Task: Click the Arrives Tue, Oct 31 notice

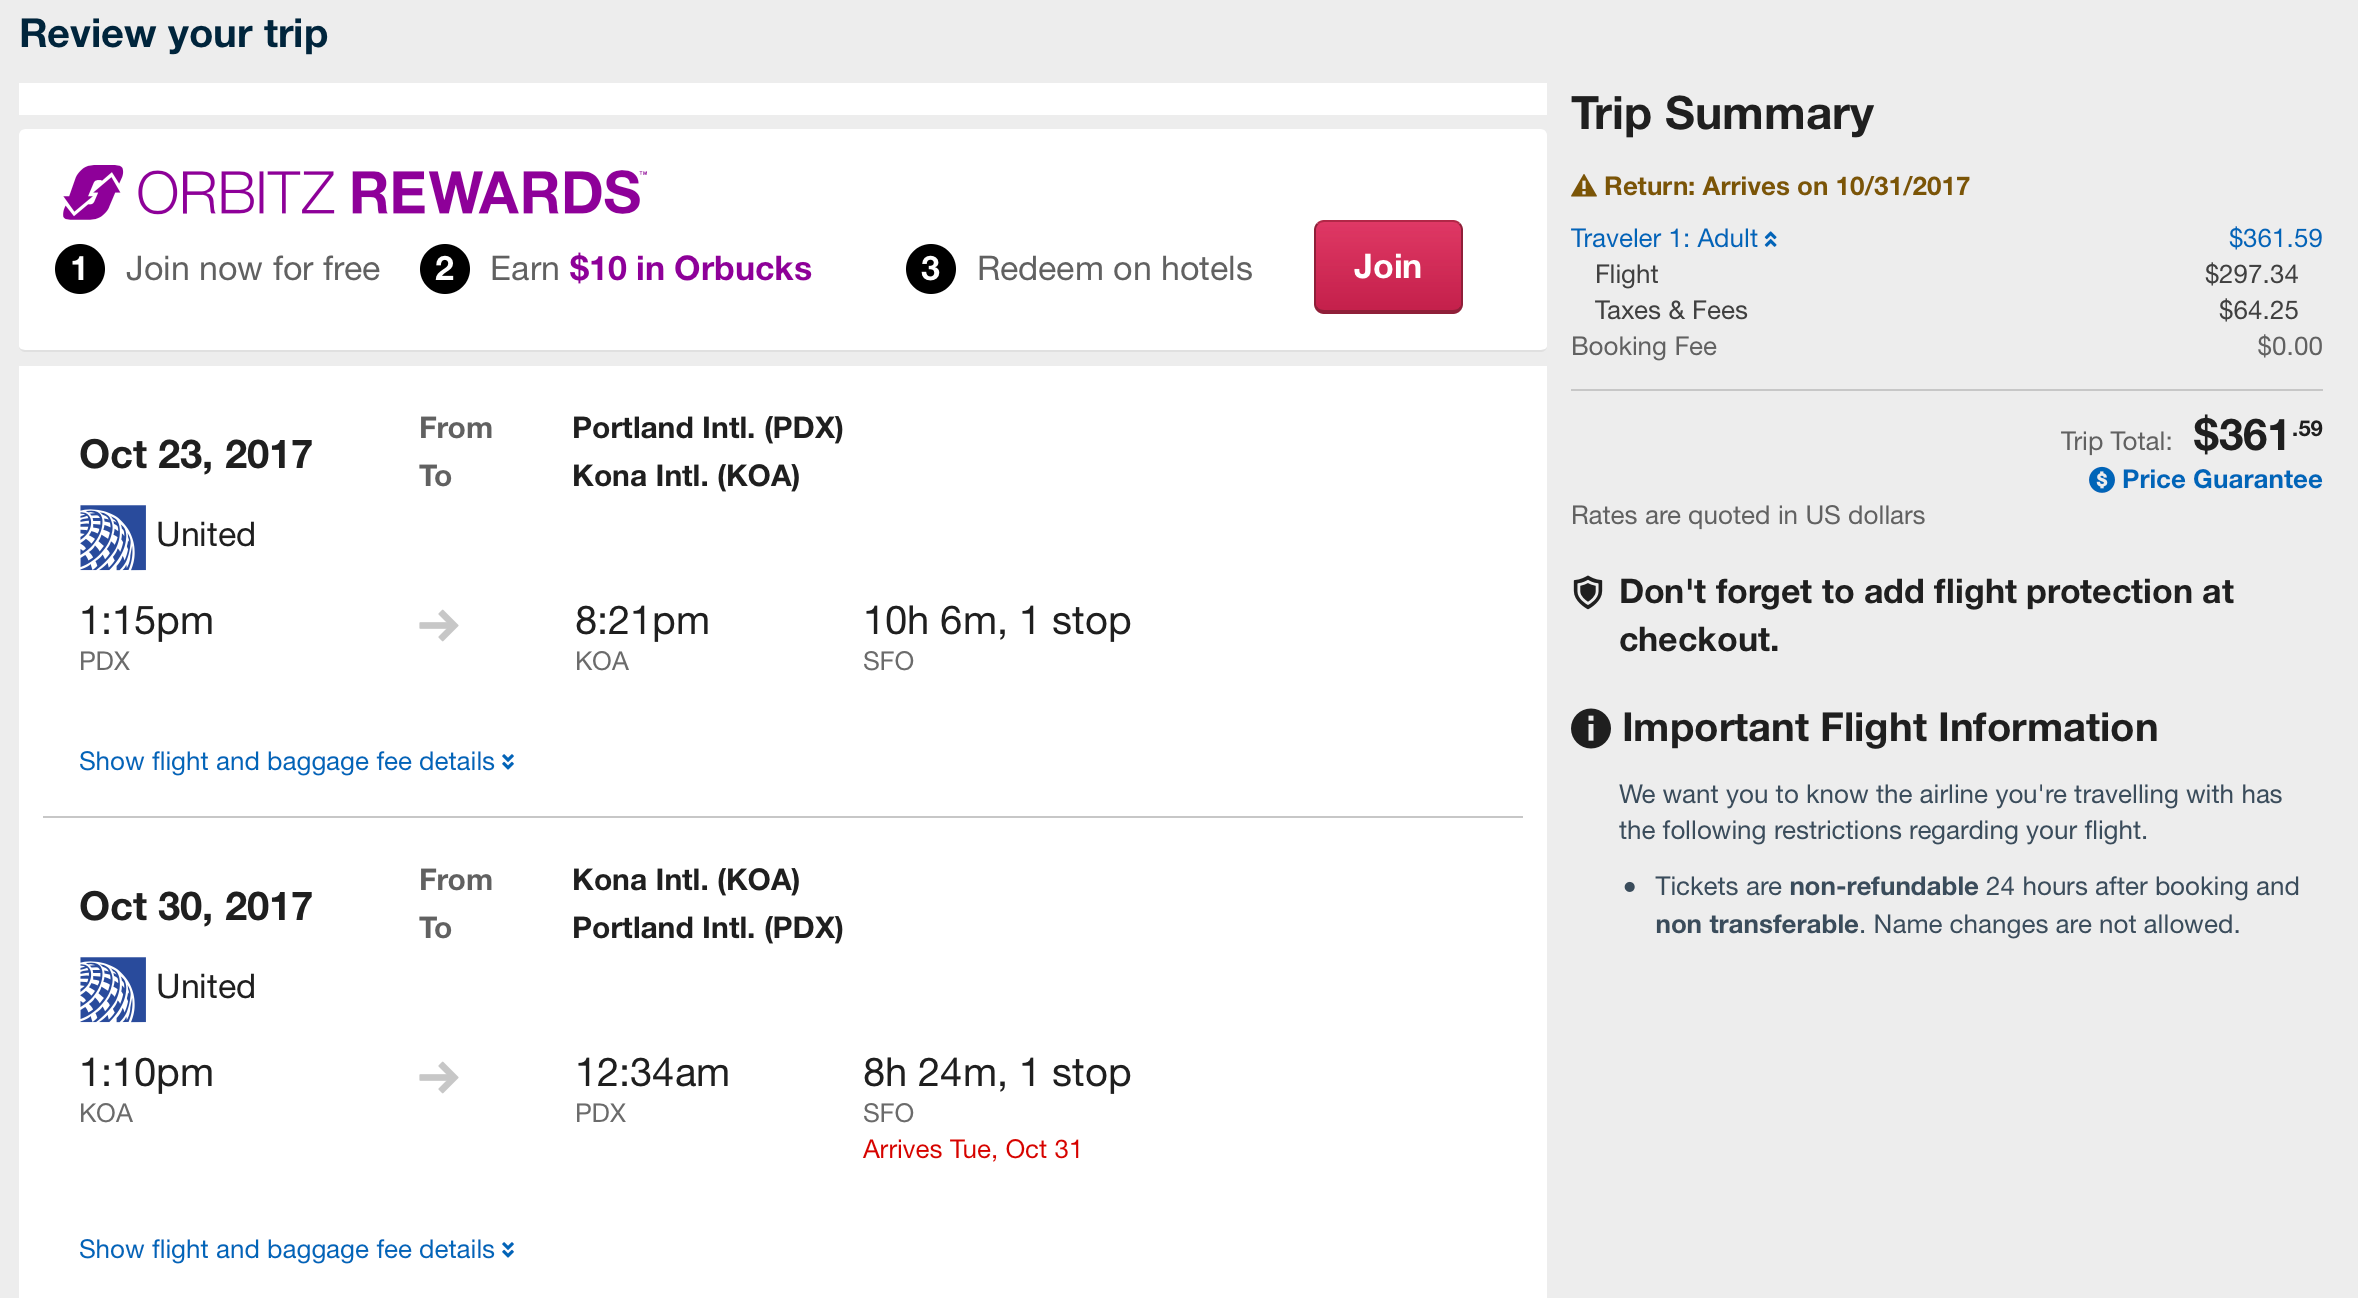Action: point(971,1150)
